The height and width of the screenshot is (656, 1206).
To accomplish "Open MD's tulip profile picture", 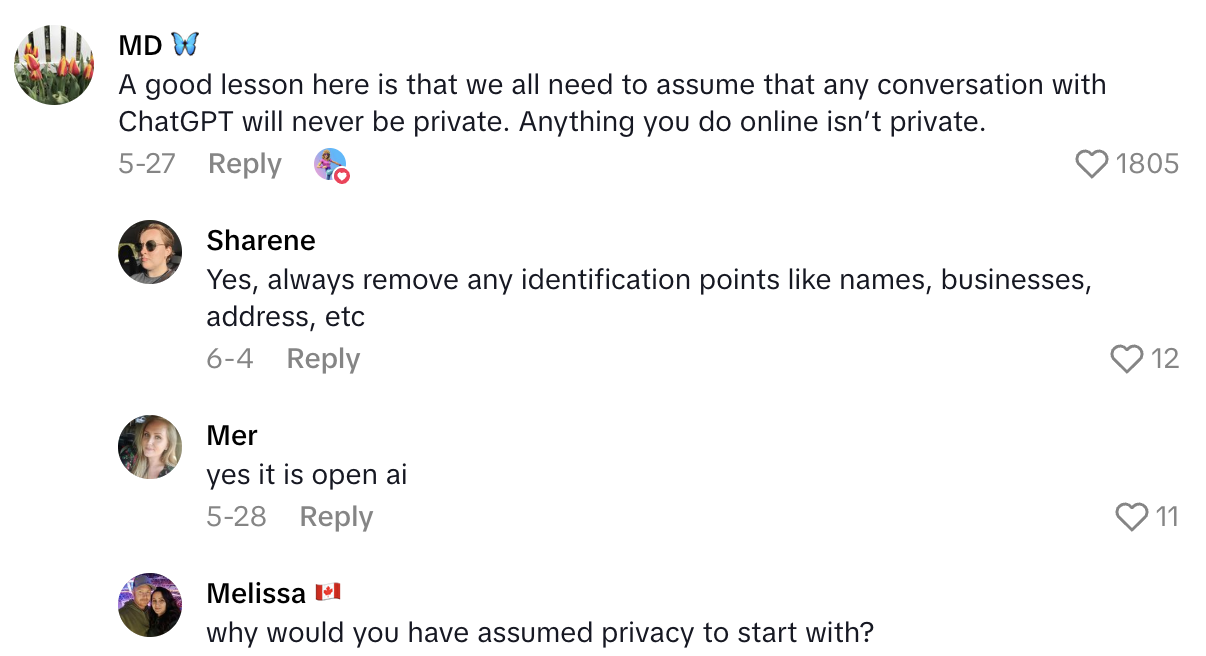I will (x=54, y=65).
